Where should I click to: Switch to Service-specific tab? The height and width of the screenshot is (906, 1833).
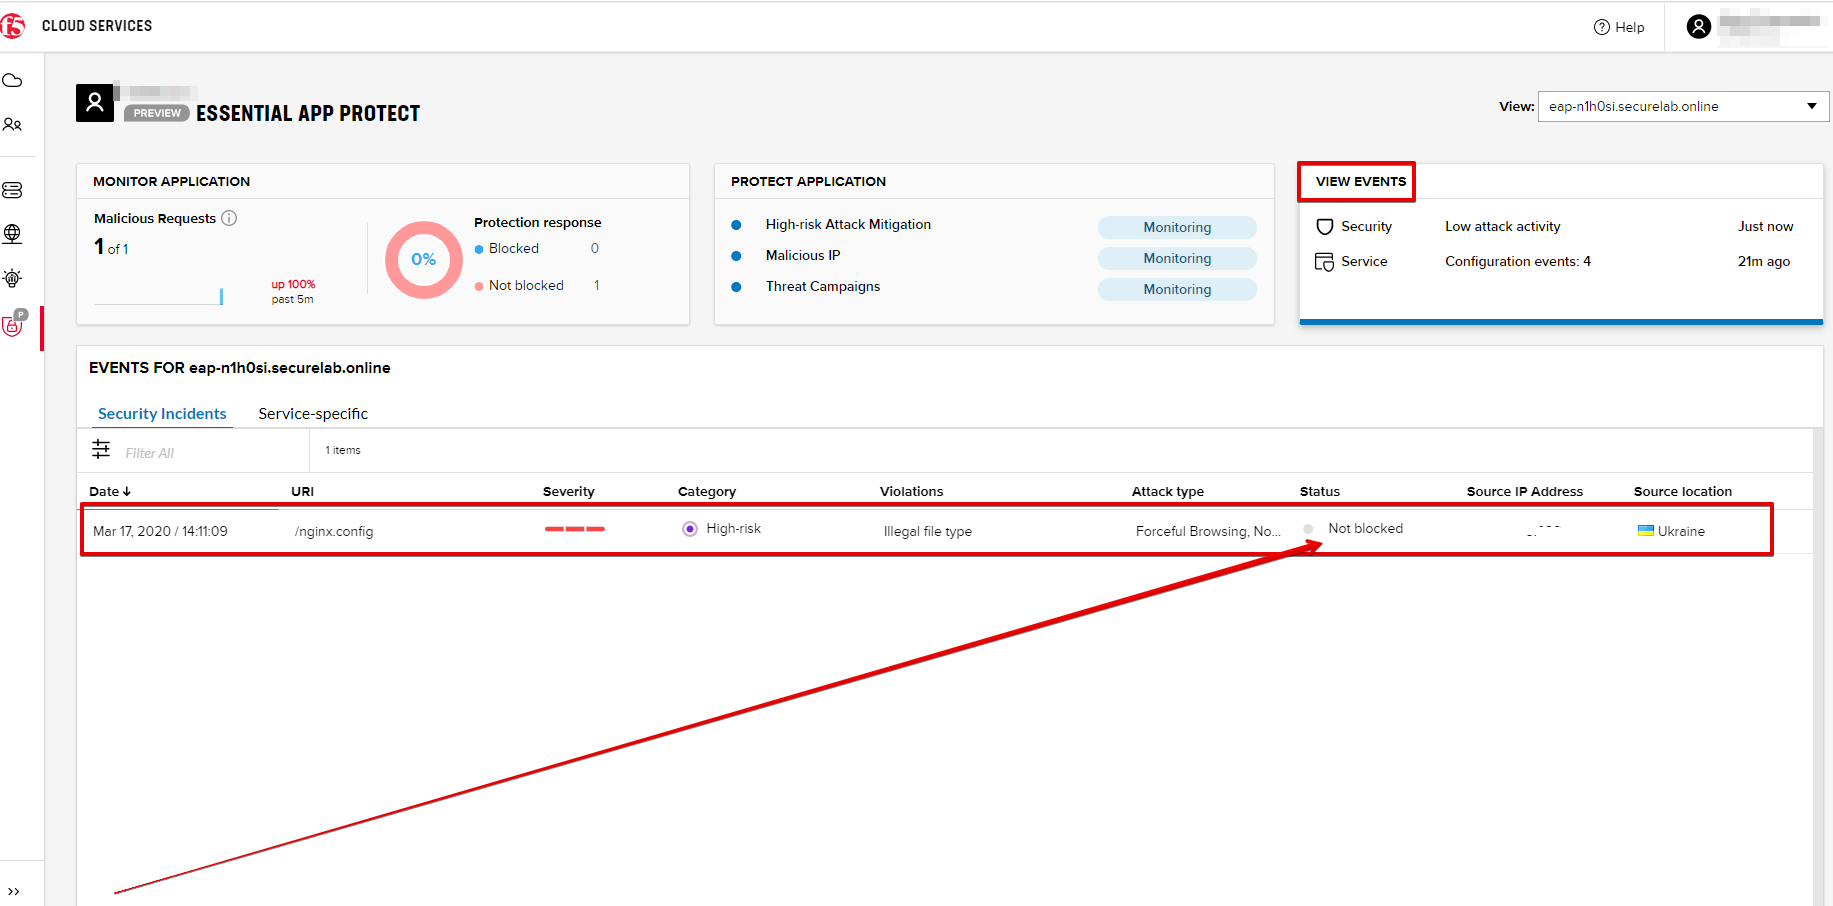point(313,414)
